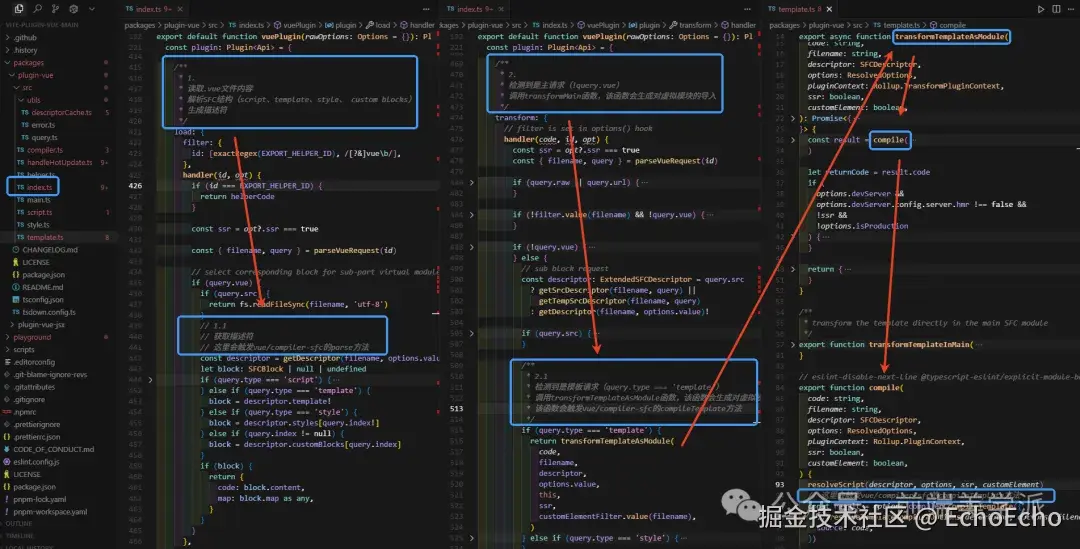Click 'let returnCode = result.code' line
Image resolution: width=1080 pixels, height=549 pixels.
point(869,172)
